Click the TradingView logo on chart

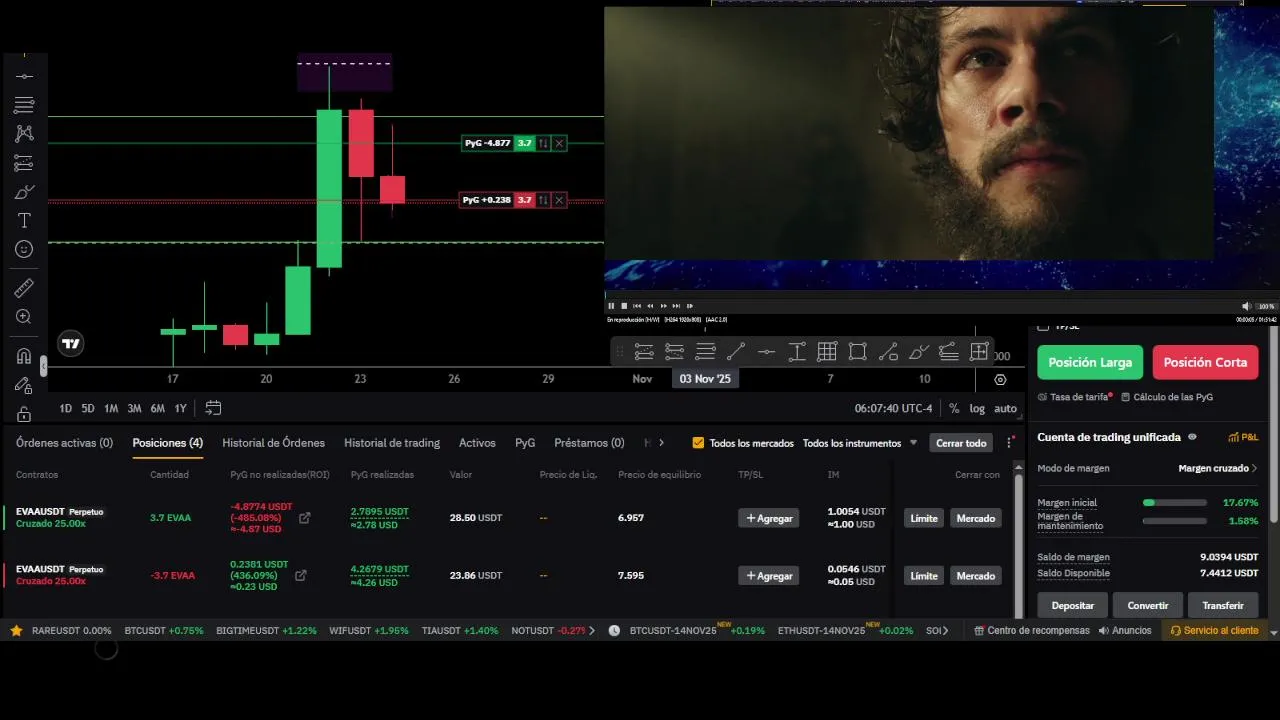pyautogui.click(x=70, y=344)
